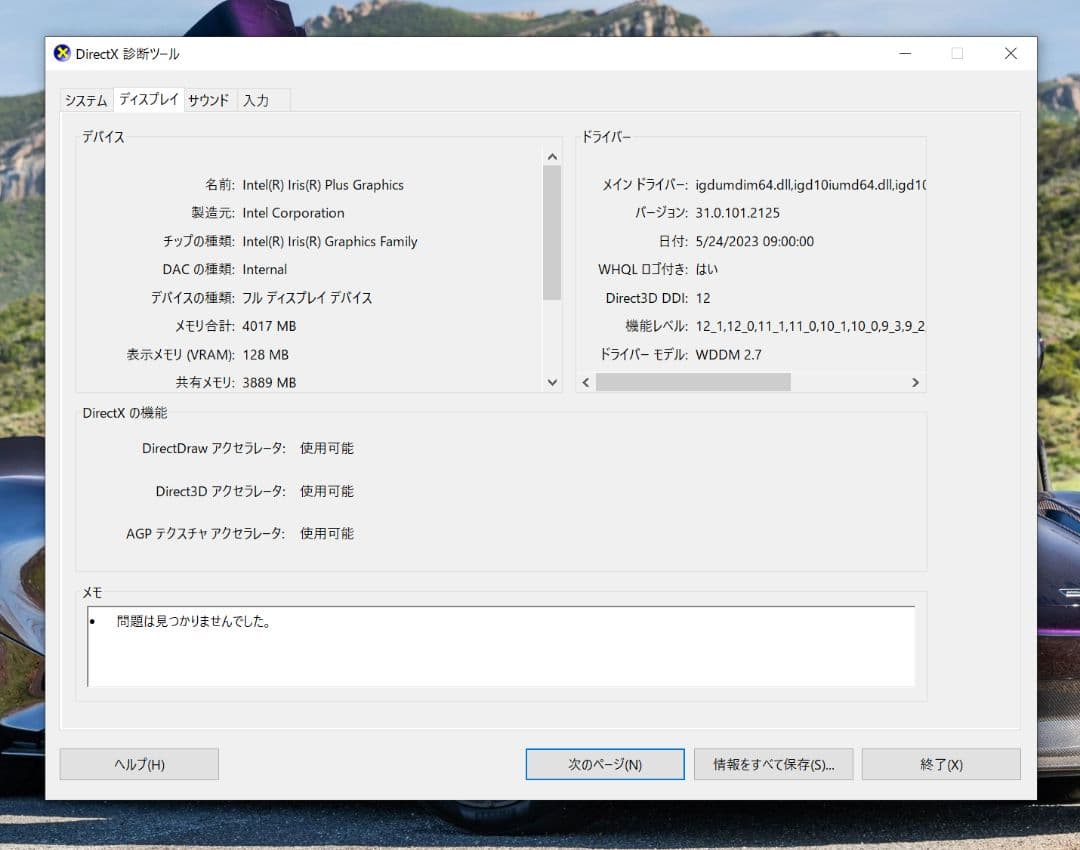Open help with the ヘルプ(H) button
This screenshot has width=1080, height=850.
point(139,764)
